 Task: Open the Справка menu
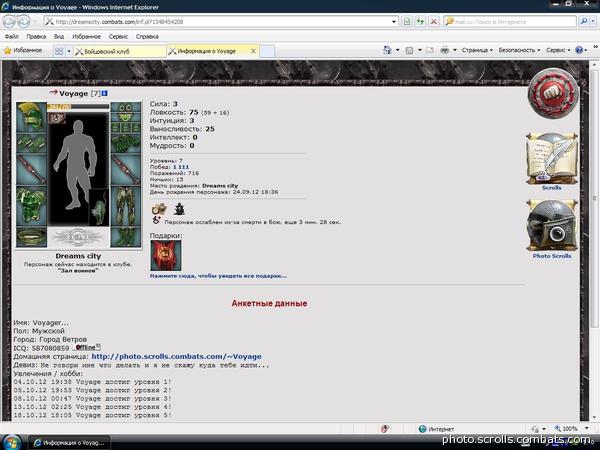[147, 36]
